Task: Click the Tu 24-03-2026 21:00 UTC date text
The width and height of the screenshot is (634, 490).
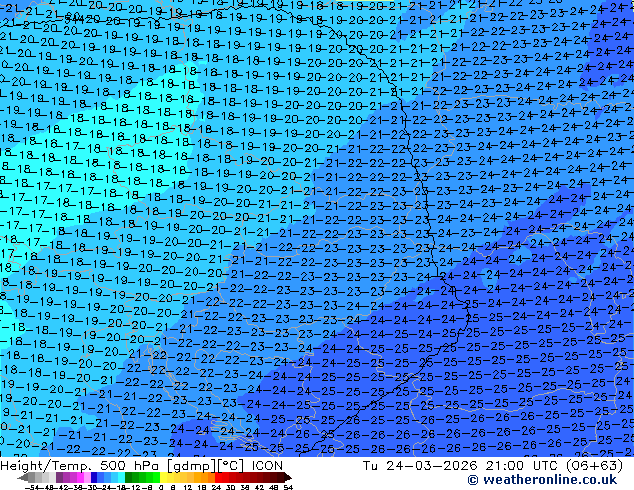Action: pyautogui.click(x=461, y=465)
